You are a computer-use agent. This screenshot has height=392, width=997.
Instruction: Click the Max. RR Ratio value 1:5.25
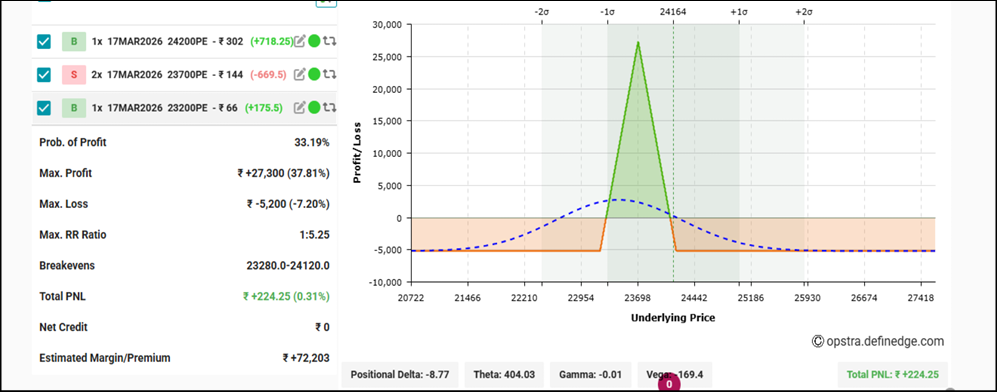(x=315, y=235)
